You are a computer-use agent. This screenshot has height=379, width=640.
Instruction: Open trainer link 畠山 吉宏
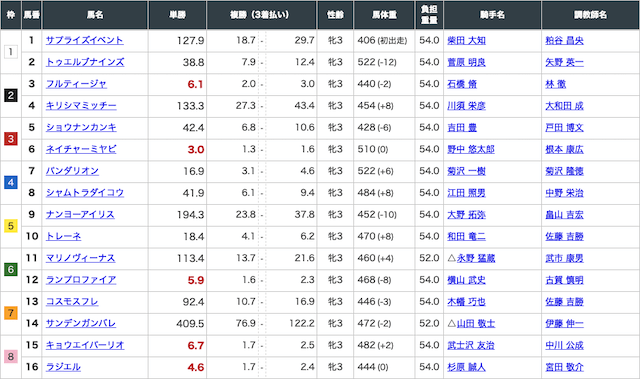point(564,215)
